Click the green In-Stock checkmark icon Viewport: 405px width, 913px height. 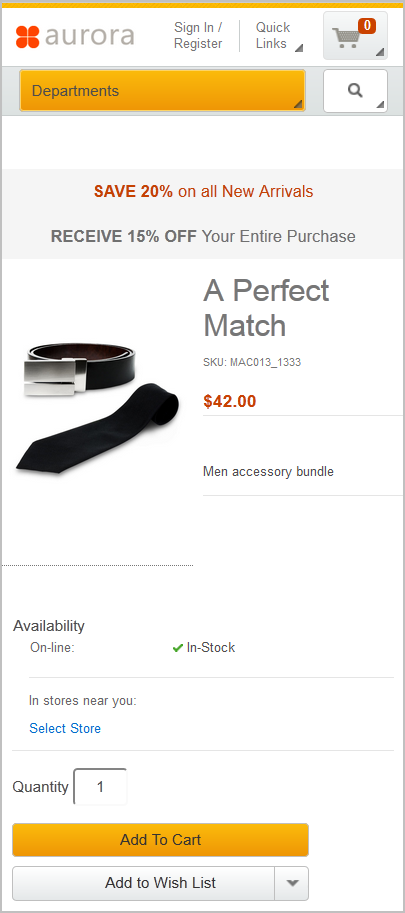tap(178, 647)
